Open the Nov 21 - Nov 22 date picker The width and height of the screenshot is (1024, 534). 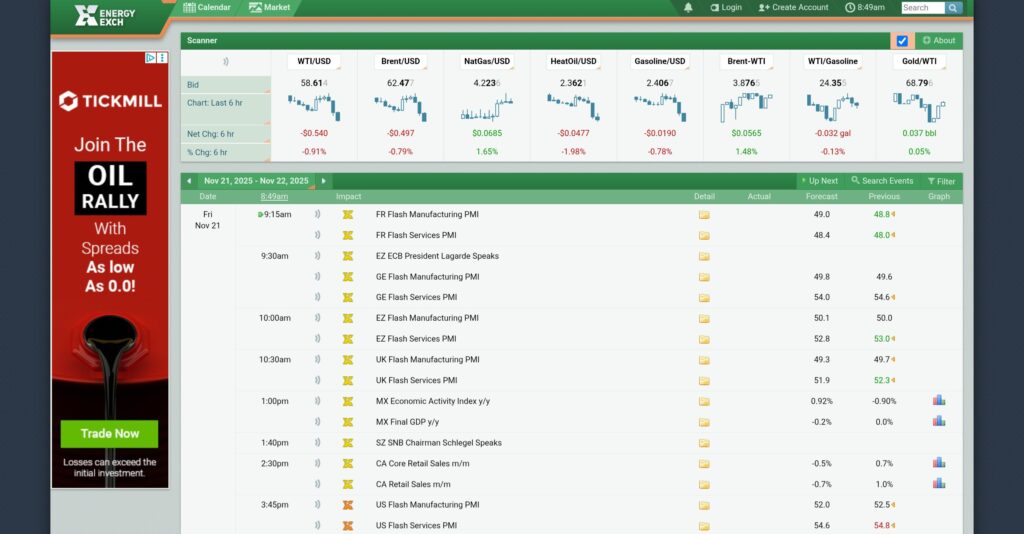tap(256, 181)
